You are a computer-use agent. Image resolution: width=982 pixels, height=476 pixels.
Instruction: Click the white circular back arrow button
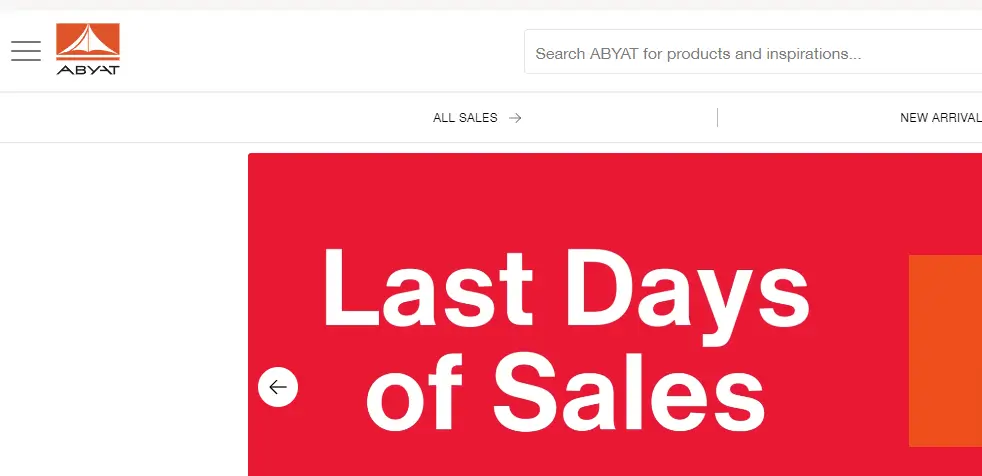[278, 387]
